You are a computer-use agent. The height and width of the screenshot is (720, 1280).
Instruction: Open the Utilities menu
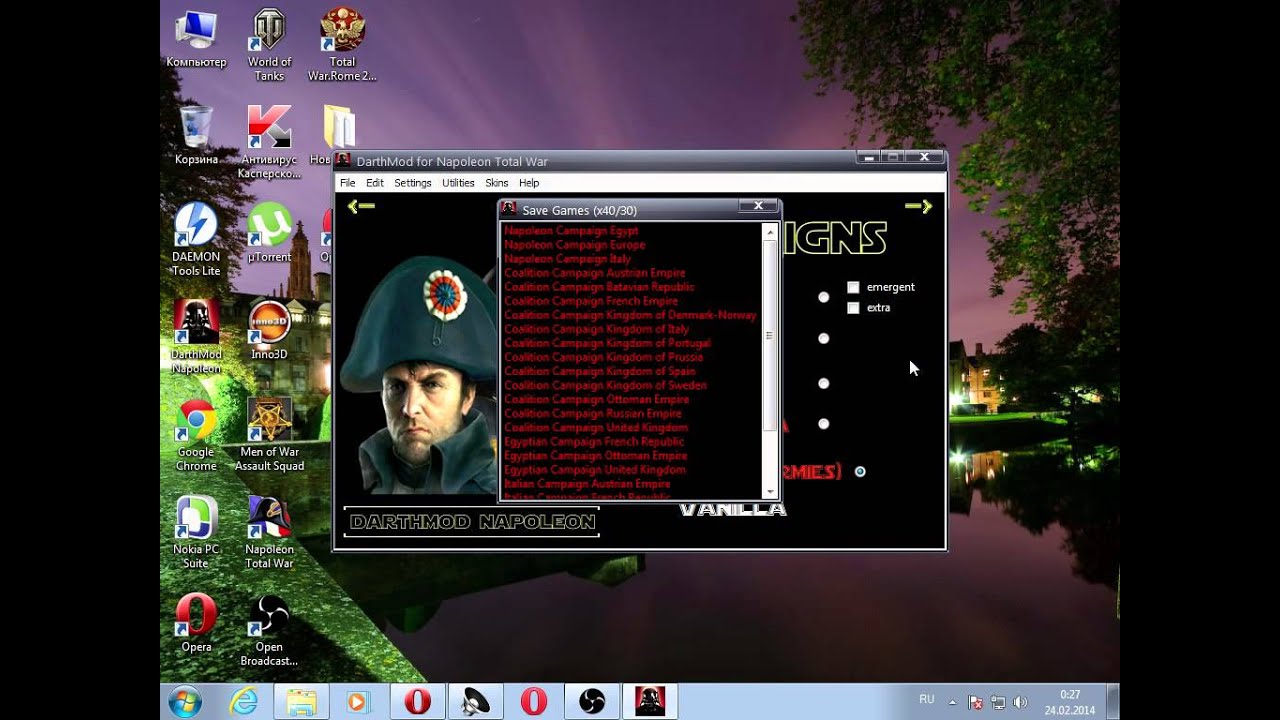click(458, 183)
